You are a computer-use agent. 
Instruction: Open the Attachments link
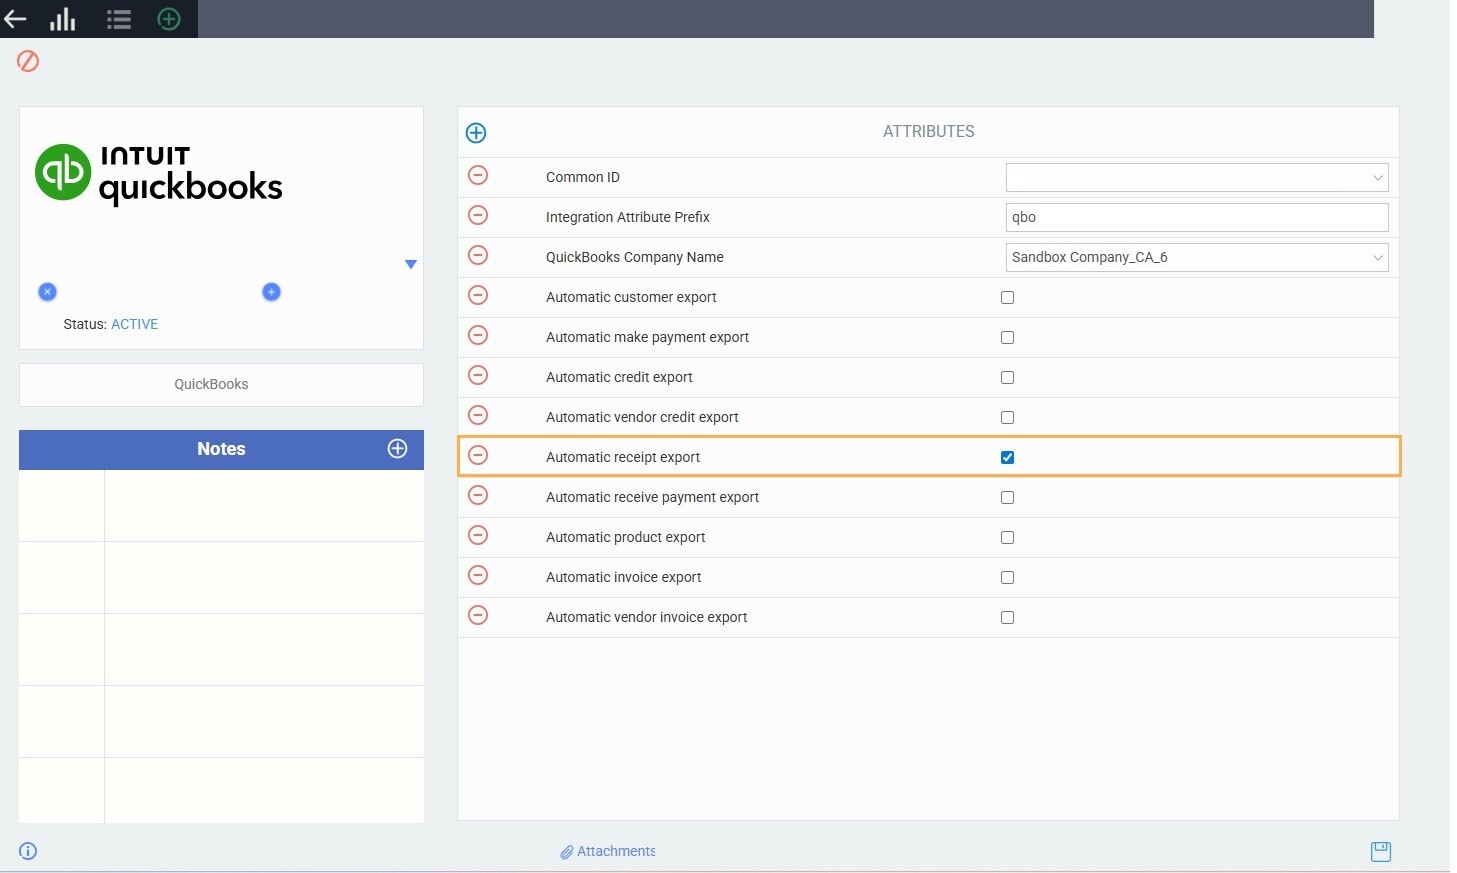point(608,851)
